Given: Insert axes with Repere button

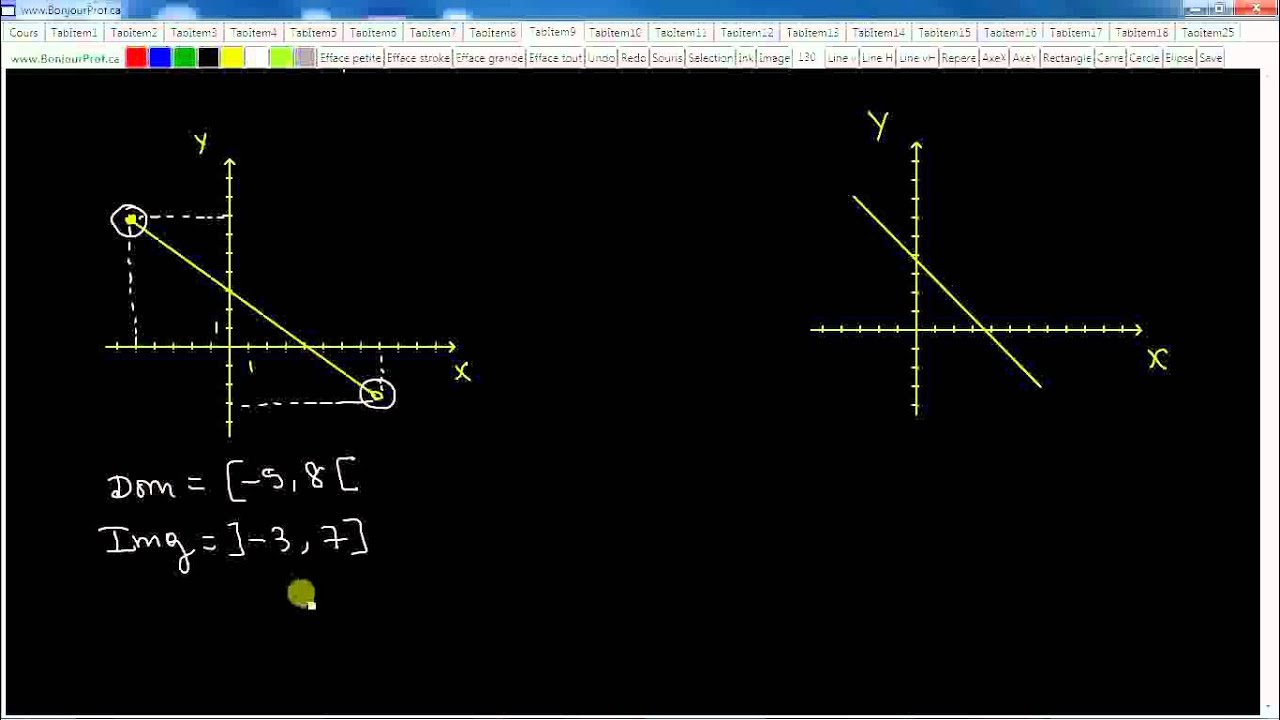Looking at the screenshot, I should pos(959,58).
